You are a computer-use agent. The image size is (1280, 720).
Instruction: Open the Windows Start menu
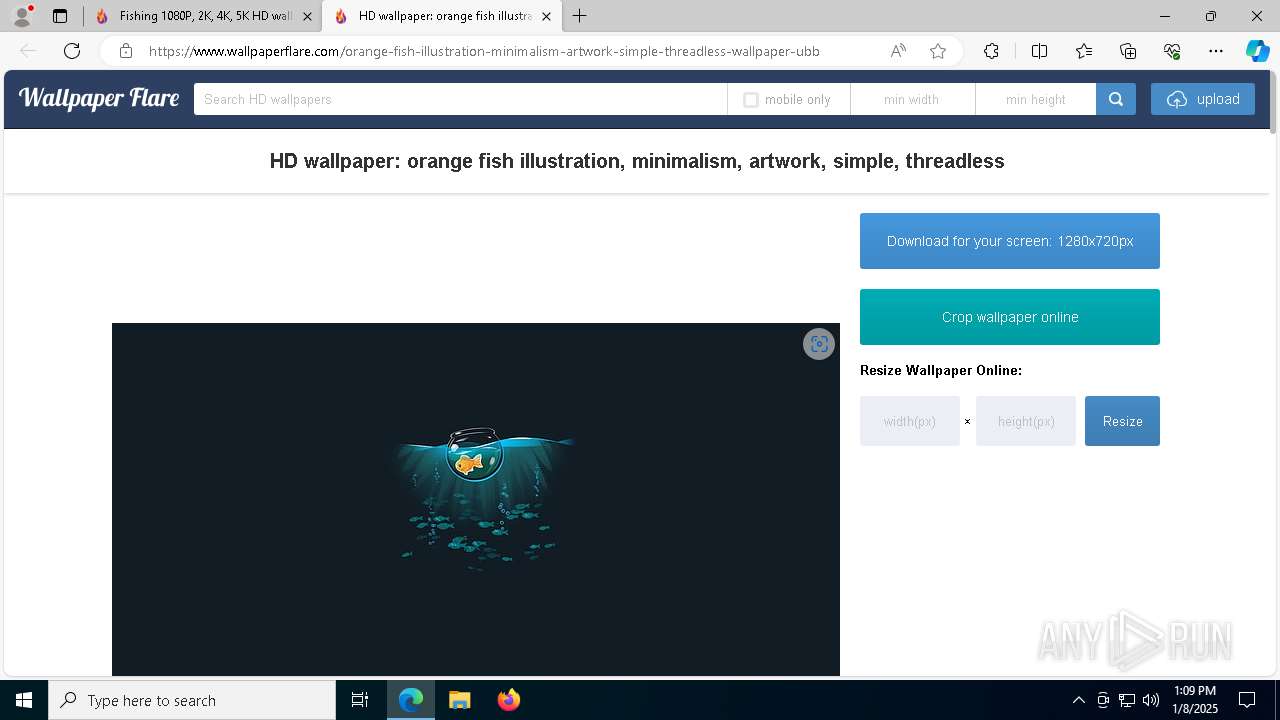pyautogui.click(x=24, y=700)
